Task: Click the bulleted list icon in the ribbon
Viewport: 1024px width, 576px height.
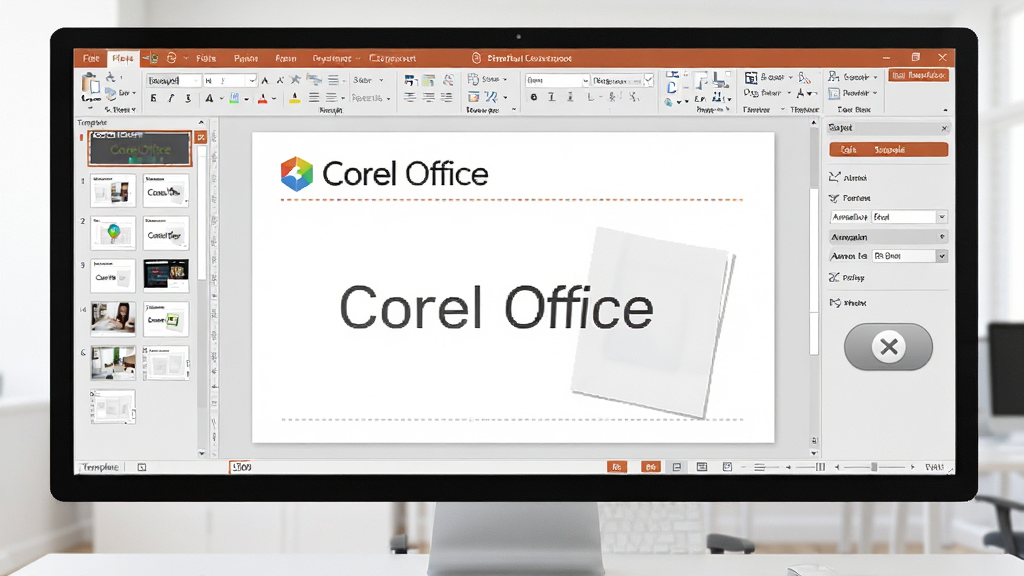Action: click(x=334, y=80)
